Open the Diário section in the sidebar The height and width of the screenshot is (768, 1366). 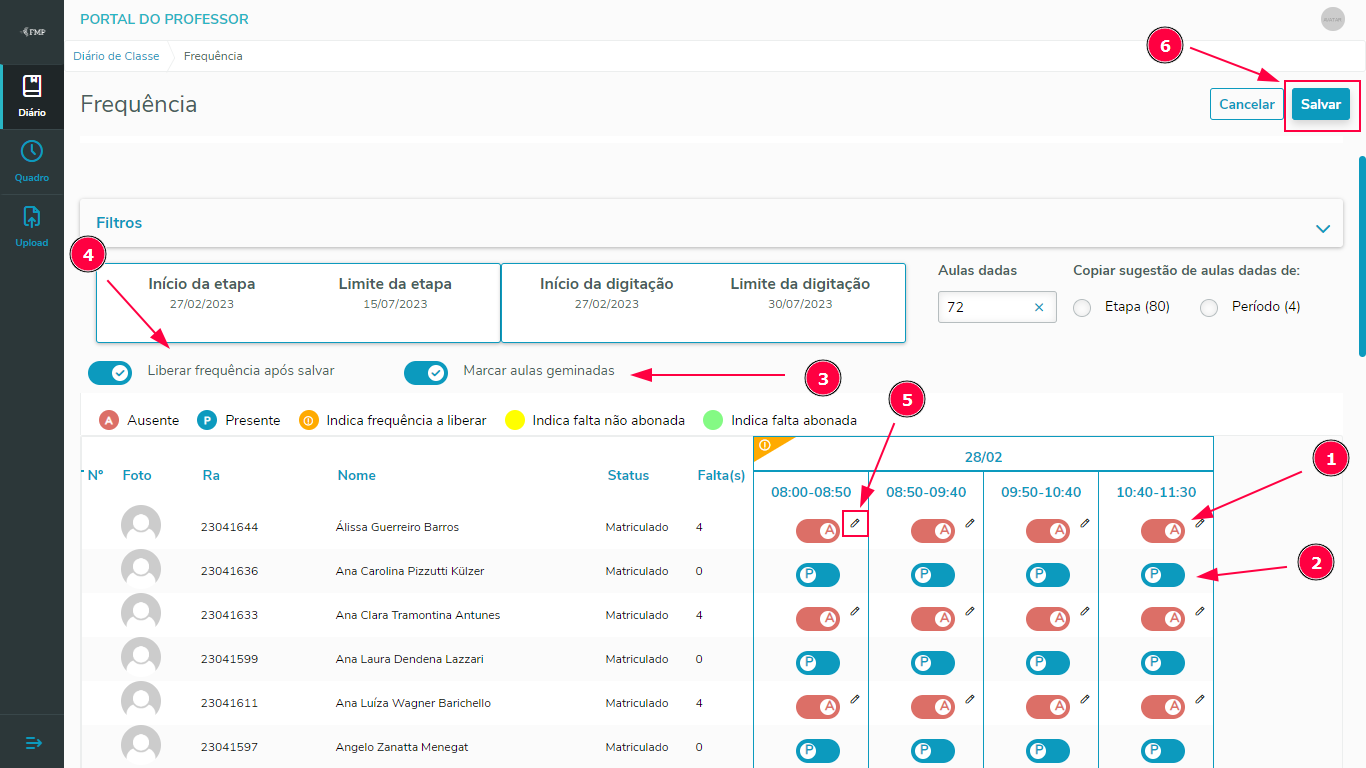pyautogui.click(x=32, y=96)
